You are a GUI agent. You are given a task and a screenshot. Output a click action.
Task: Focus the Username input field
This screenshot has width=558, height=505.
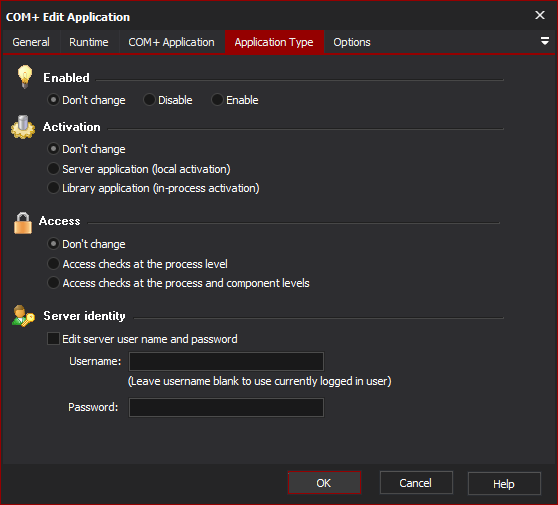(x=226, y=362)
